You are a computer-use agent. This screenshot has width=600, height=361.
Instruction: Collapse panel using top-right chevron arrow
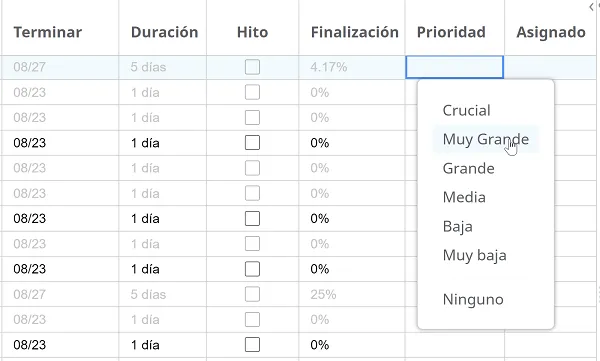click(x=591, y=7)
